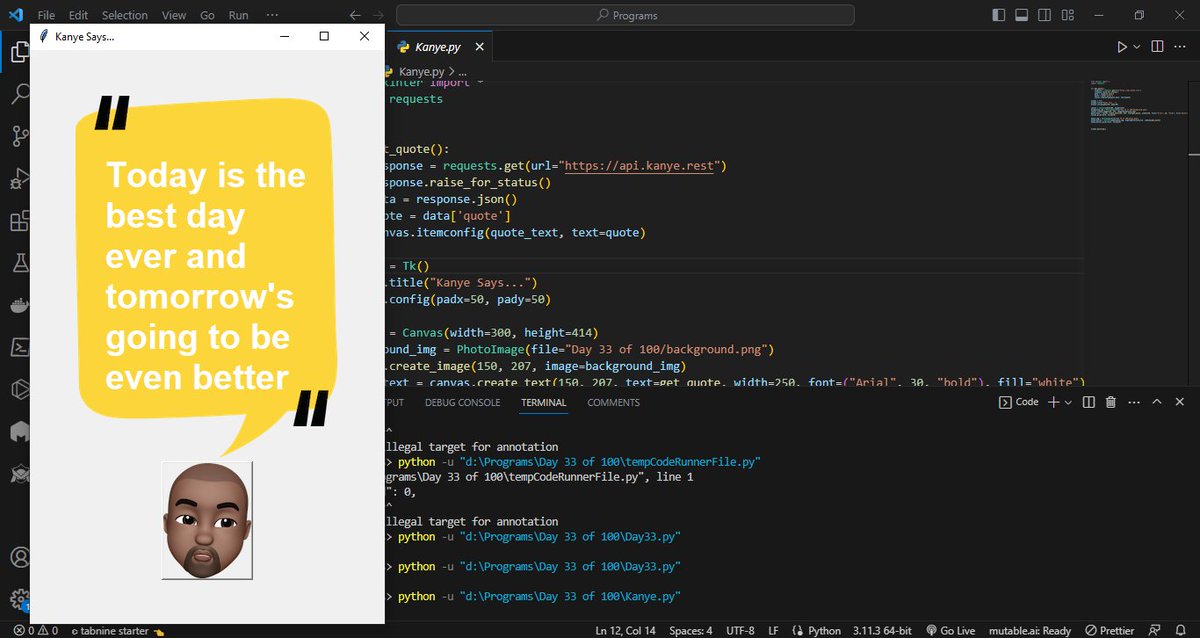This screenshot has width=1200, height=638.
Task: Open the Manage gear in the activity bar
Action: tap(18, 599)
